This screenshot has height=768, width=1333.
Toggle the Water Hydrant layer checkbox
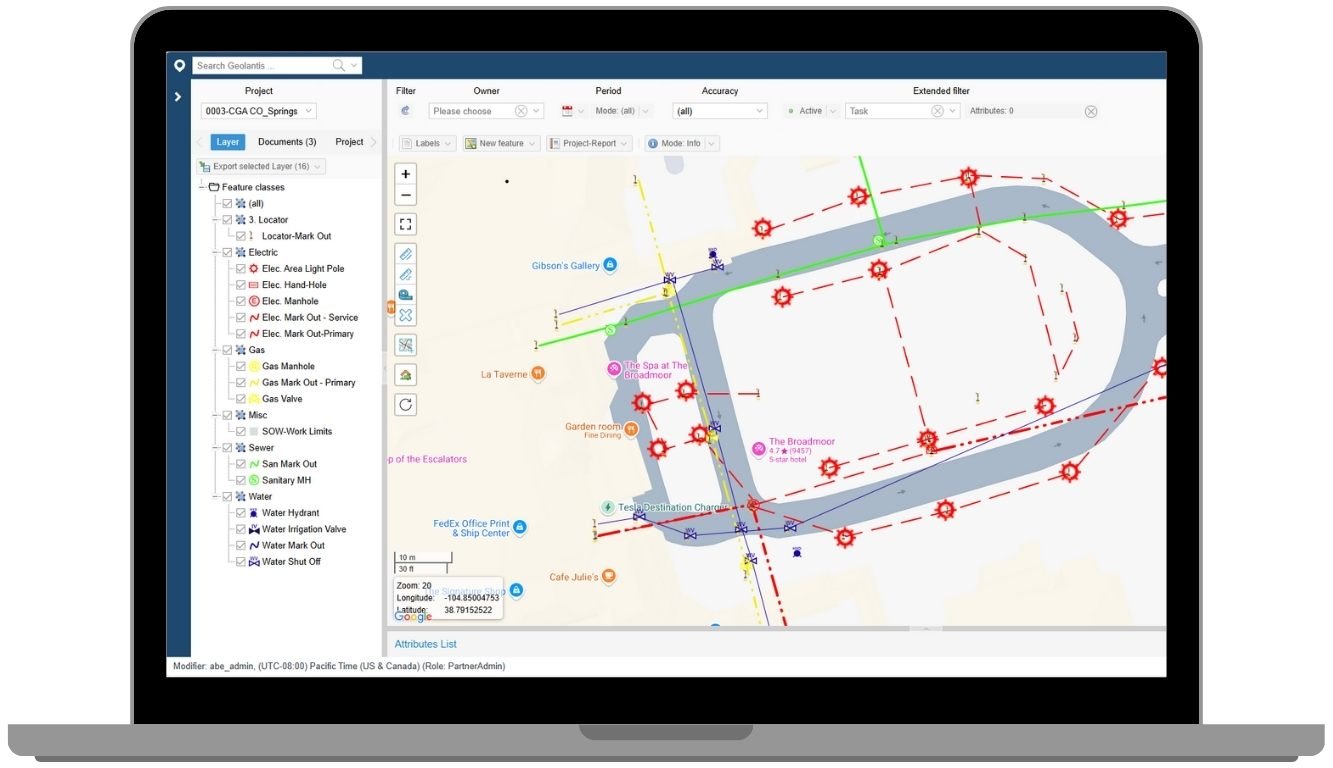(240, 513)
